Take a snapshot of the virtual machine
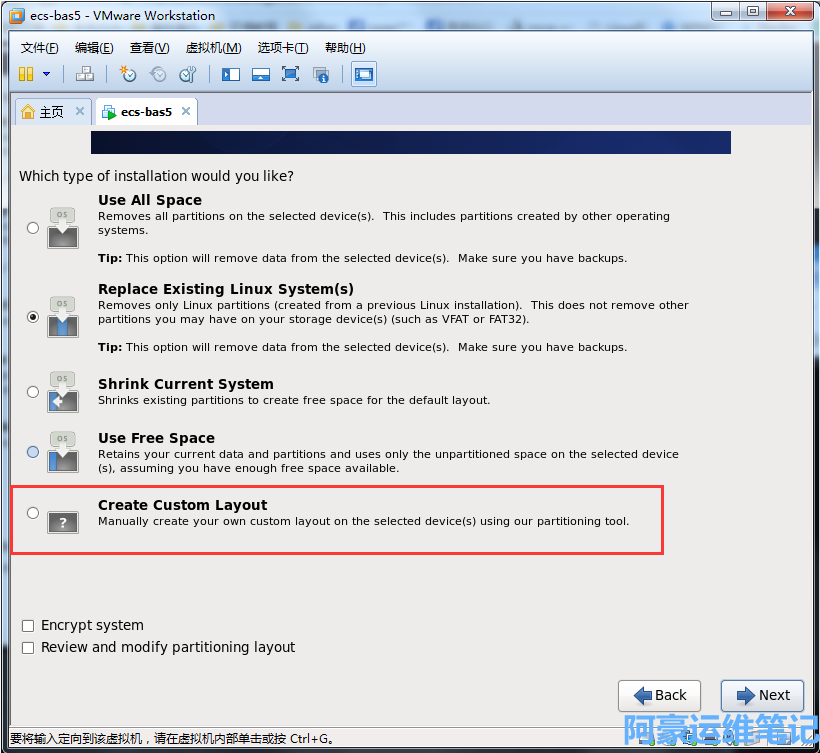This screenshot has width=820, height=753. click(x=128, y=74)
